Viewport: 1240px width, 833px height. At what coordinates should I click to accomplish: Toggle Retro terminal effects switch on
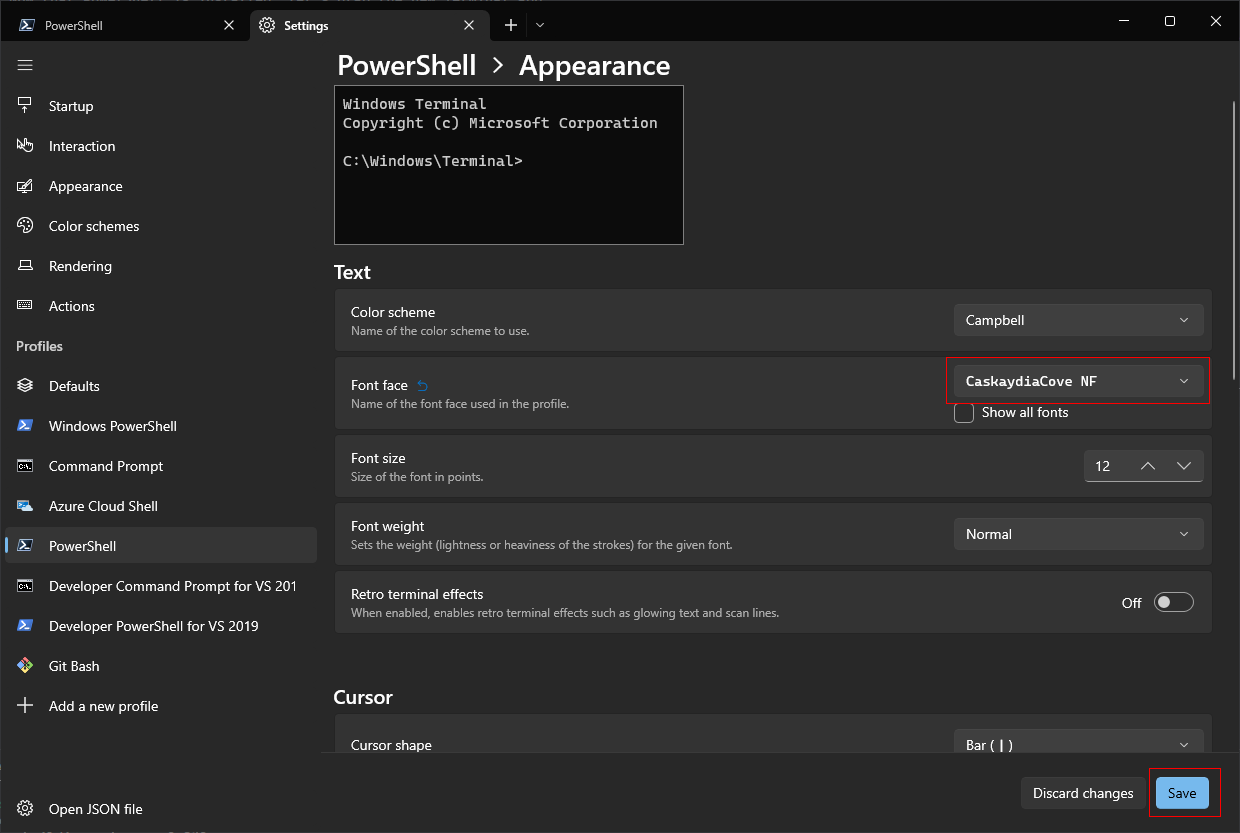(1174, 602)
